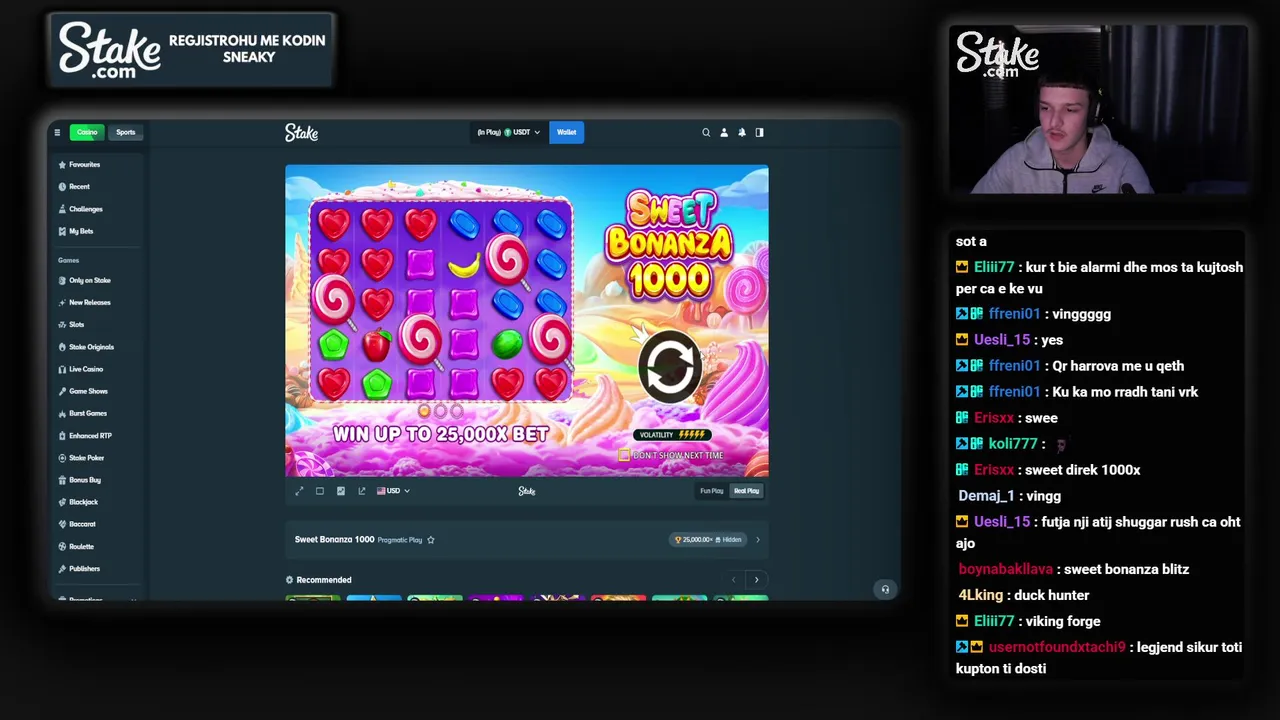The image size is (1280, 720).
Task: Open the USDT balance currency dropdown
Action: (x=508, y=132)
